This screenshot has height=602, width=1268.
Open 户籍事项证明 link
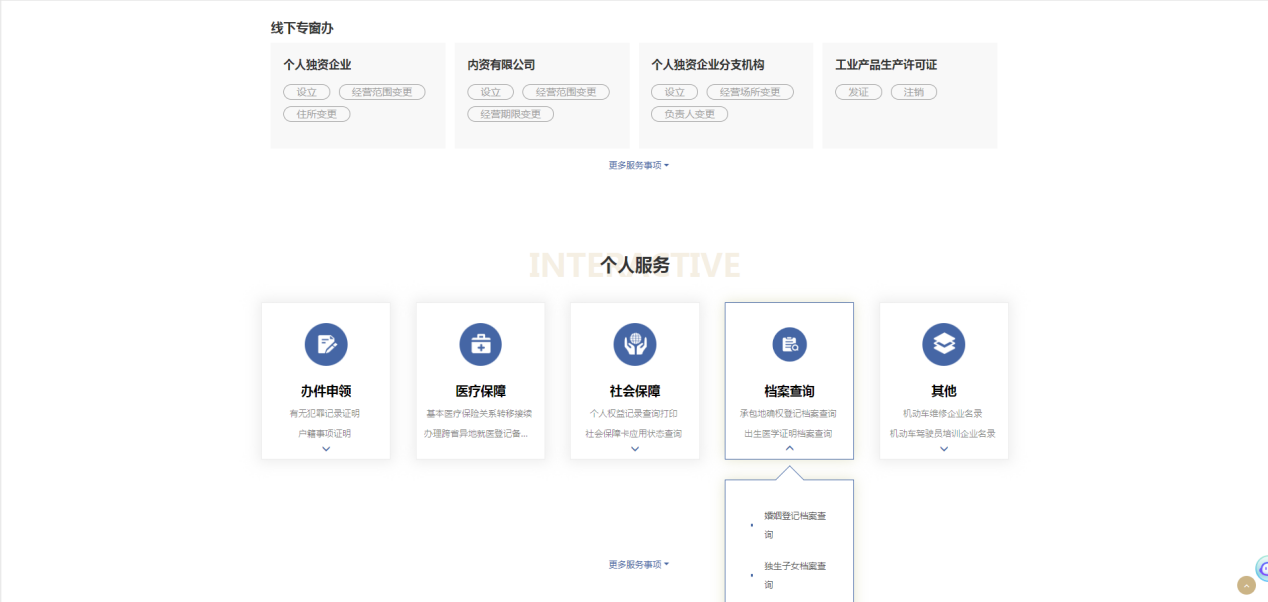[x=325, y=434]
